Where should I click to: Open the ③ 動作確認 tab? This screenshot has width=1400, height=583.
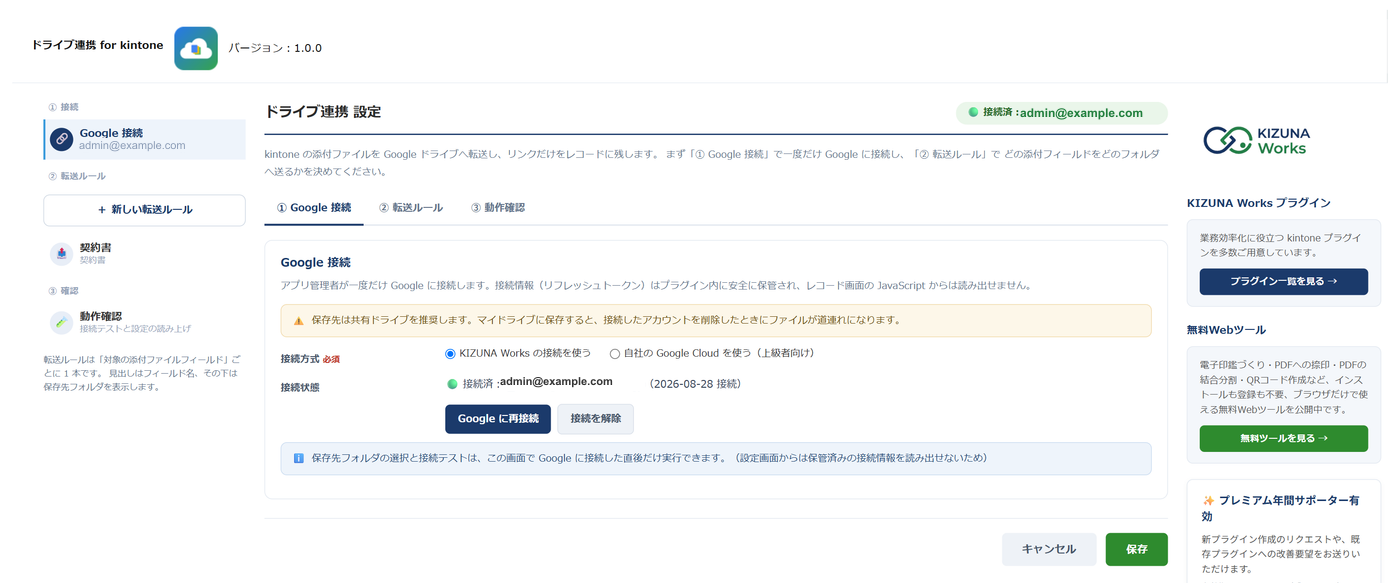coord(498,208)
